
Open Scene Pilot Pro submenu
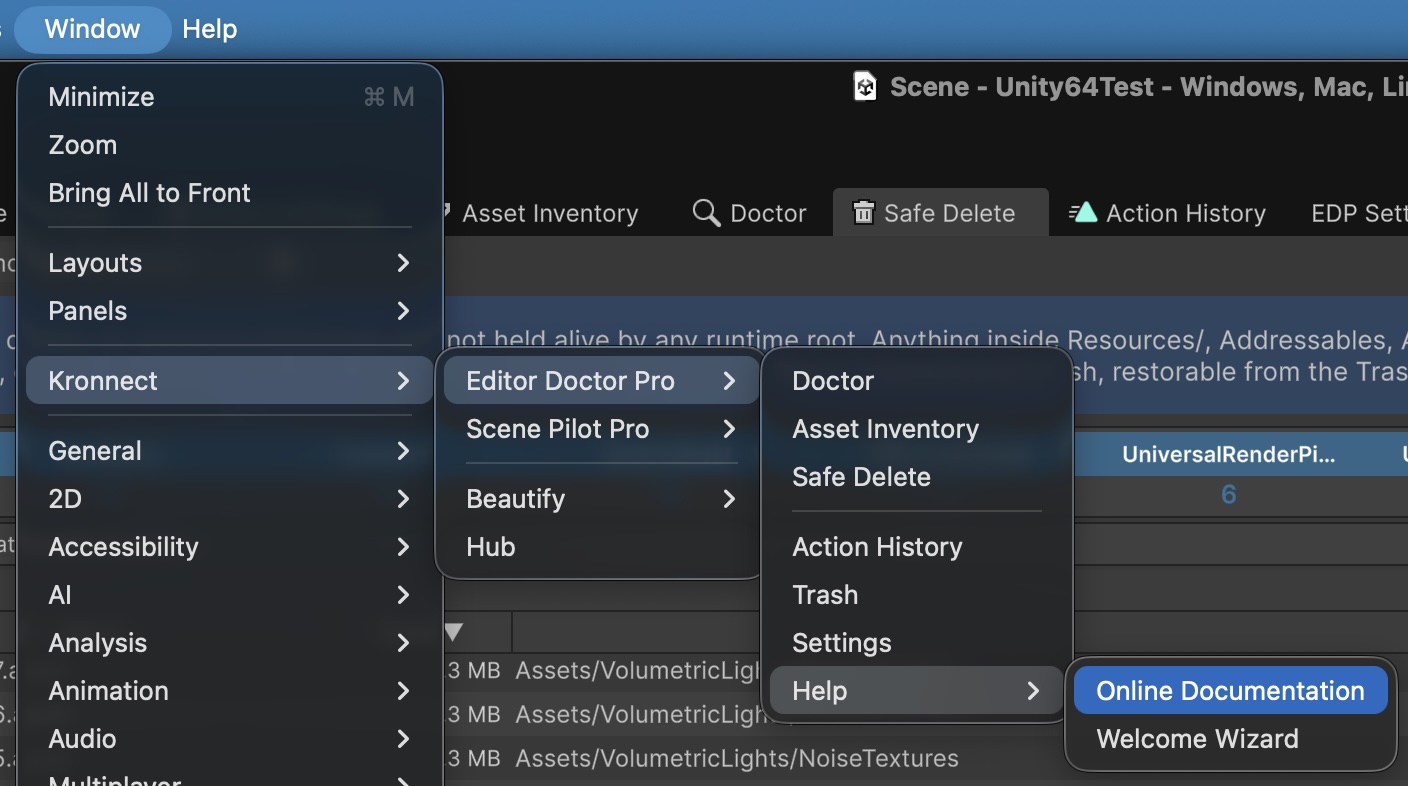601,429
